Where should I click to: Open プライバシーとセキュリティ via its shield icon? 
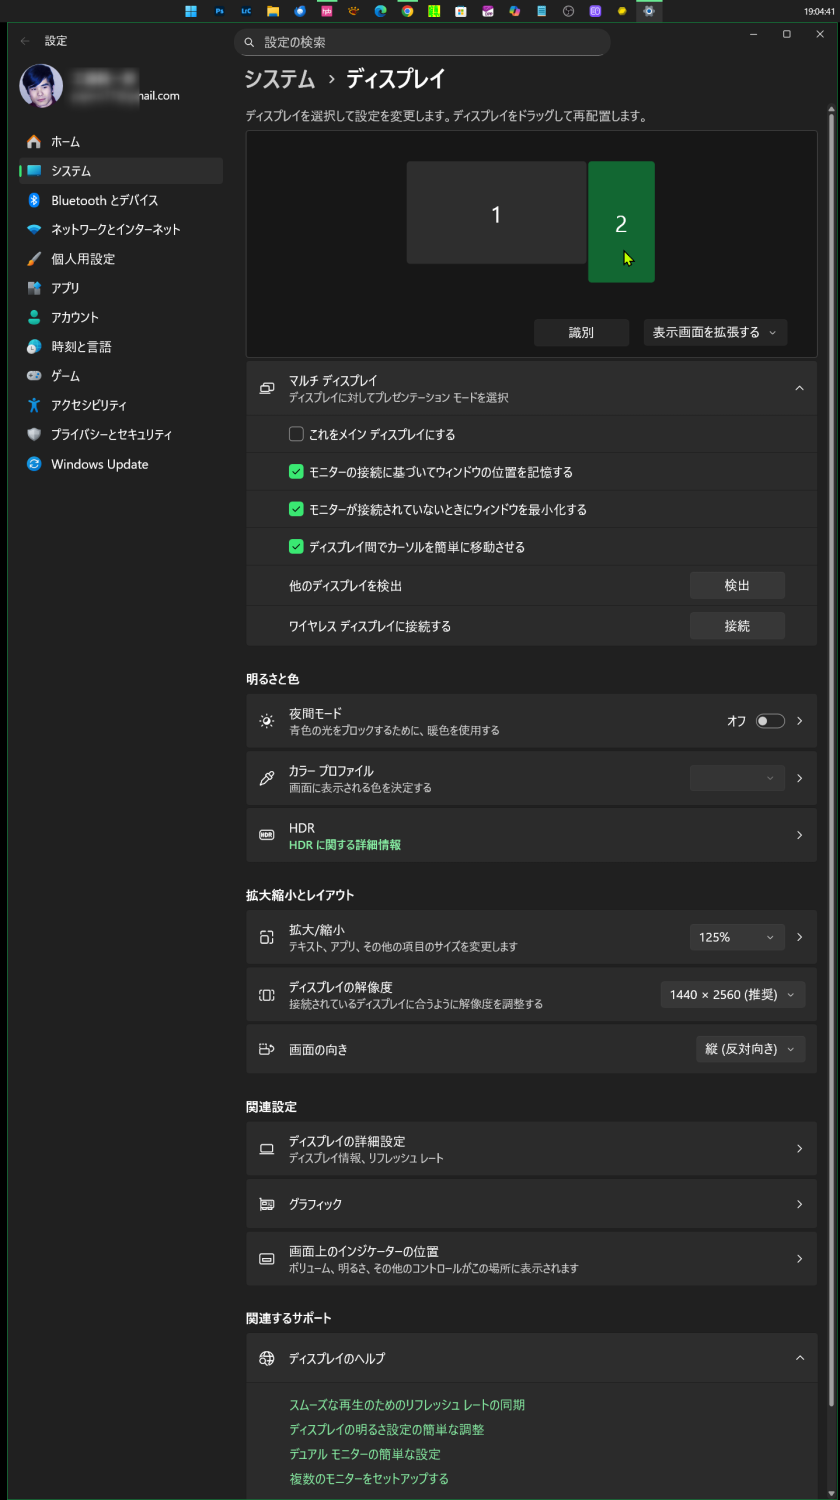click(x=34, y=435)
